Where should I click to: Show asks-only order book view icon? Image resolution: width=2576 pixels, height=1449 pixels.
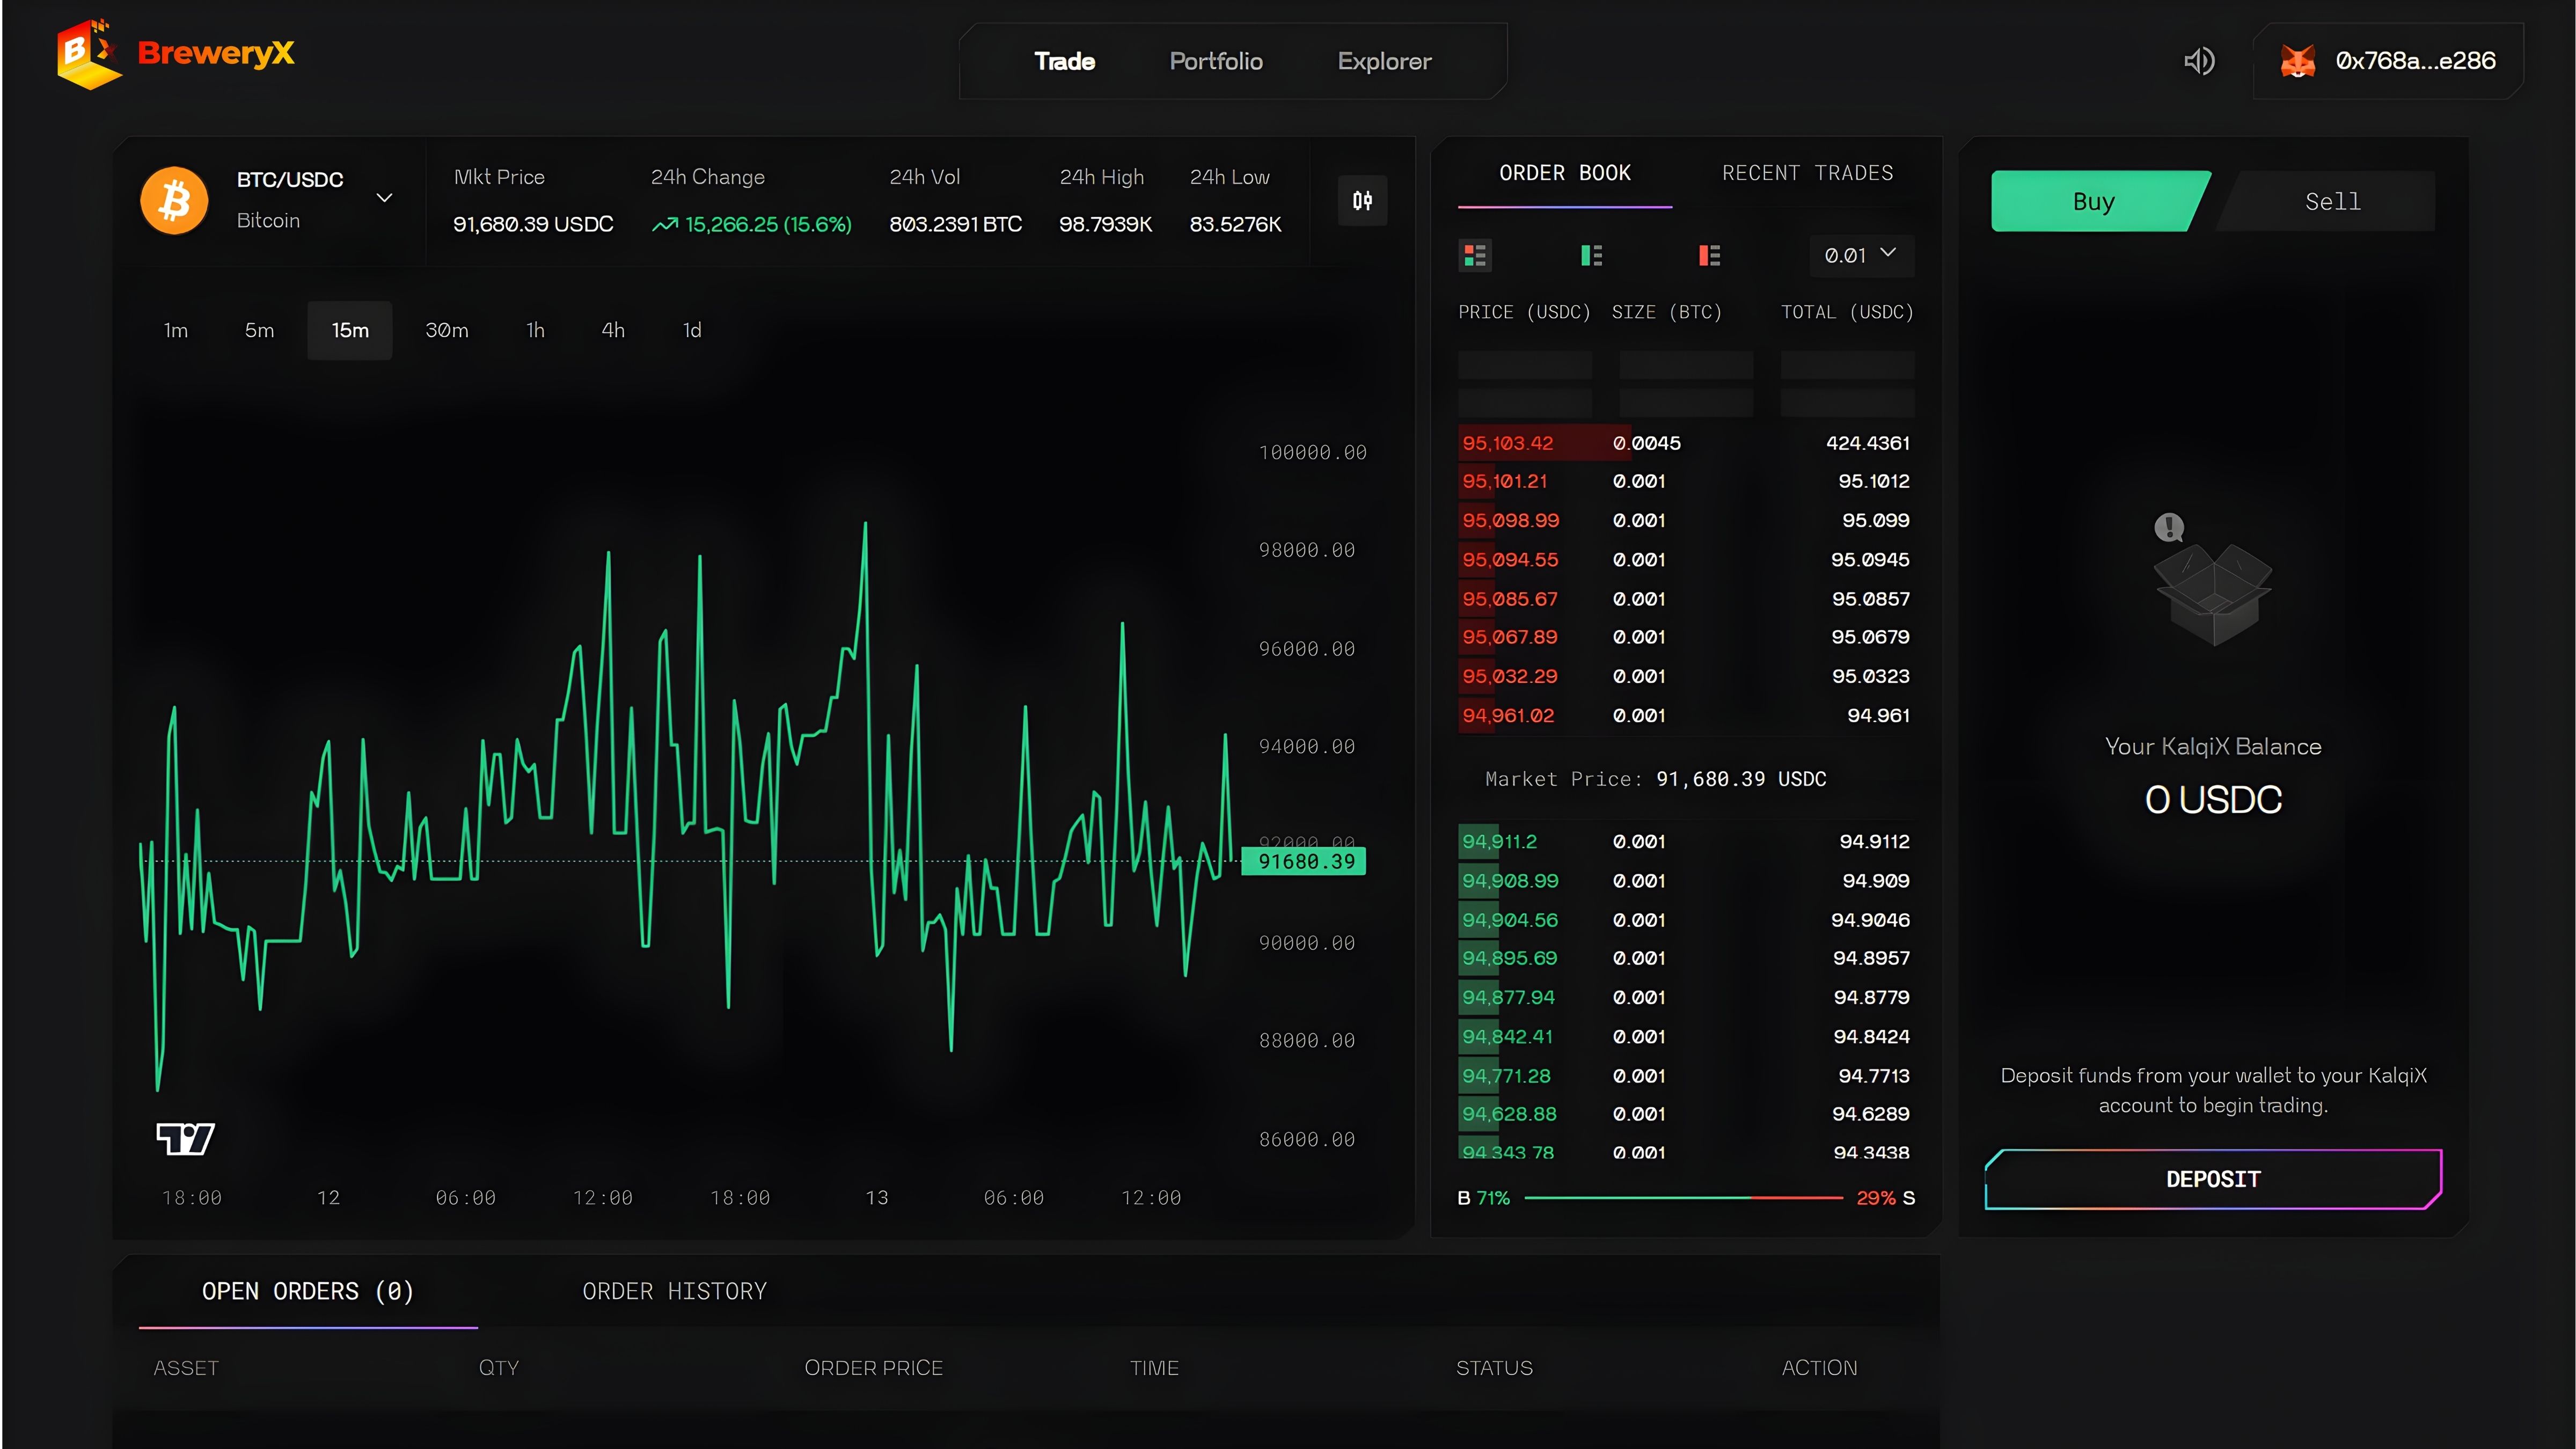1709,255
